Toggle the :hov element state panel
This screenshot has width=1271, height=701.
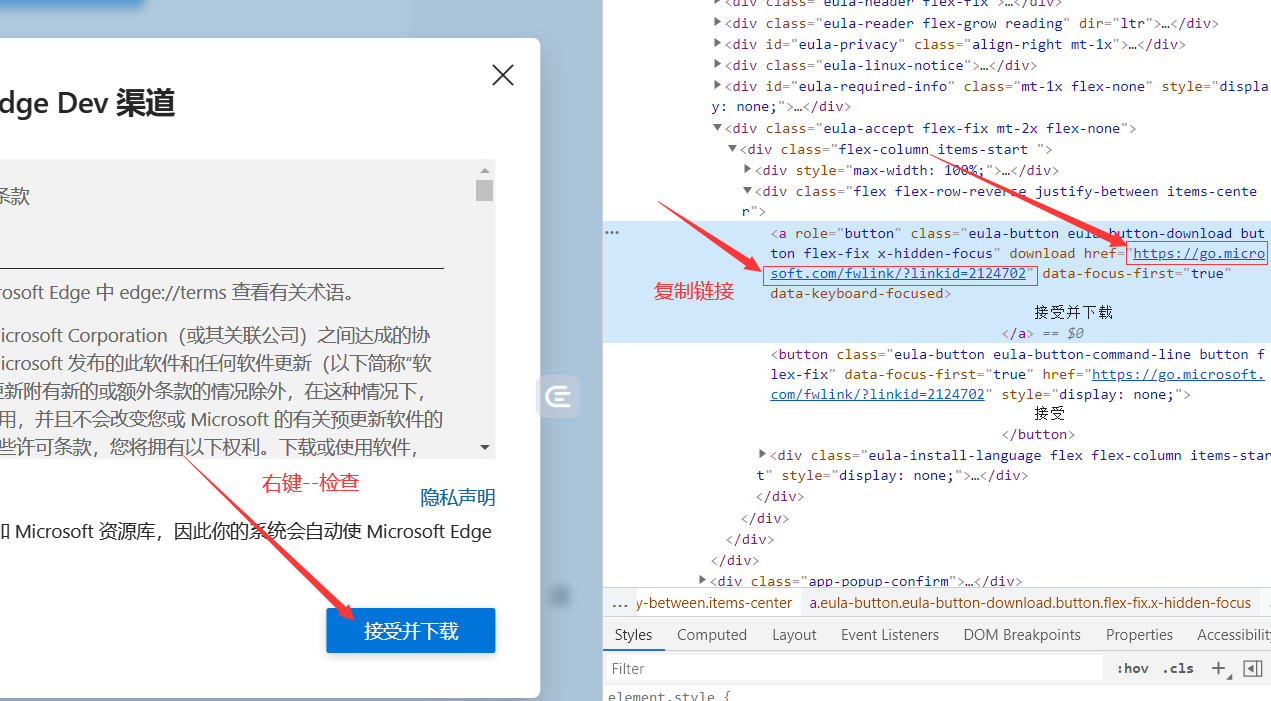click(x=1133, y=668)
